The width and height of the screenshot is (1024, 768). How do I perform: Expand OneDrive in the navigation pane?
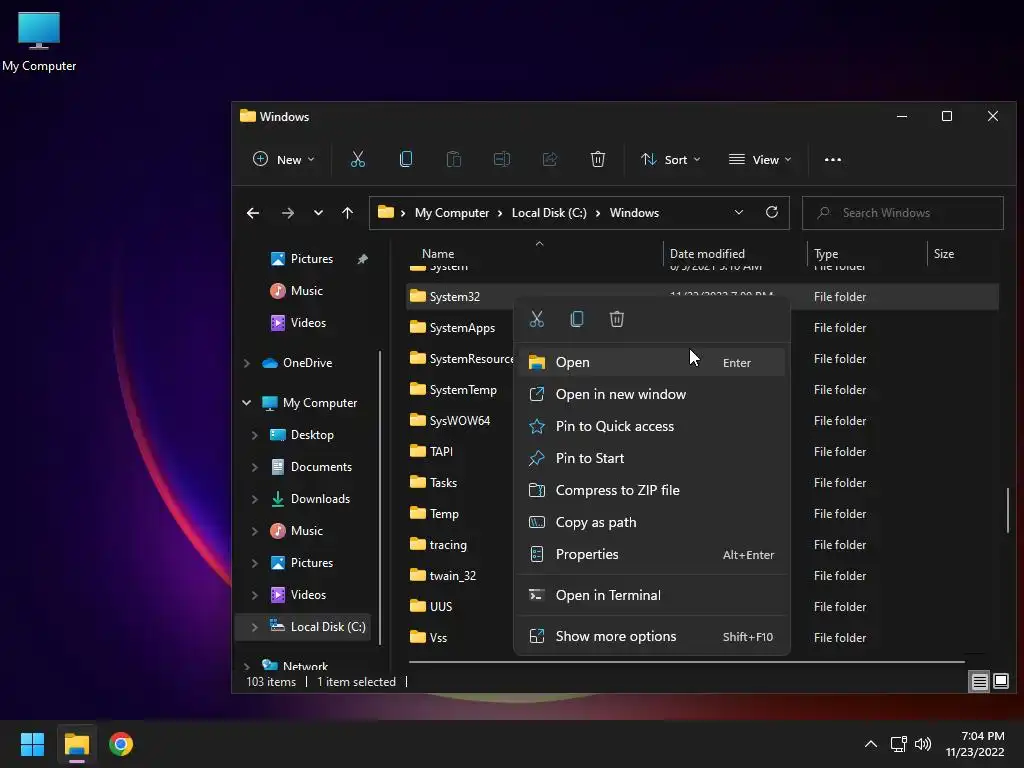click(x=247, y=363)
